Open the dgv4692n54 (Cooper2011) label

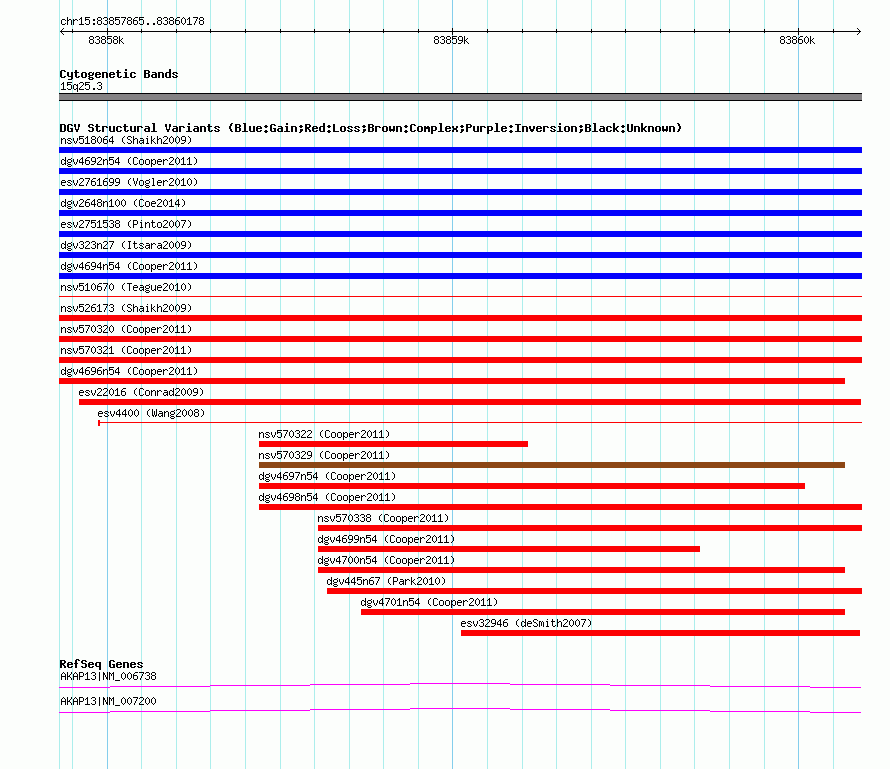pyautogui.click(x=129, y=161)
